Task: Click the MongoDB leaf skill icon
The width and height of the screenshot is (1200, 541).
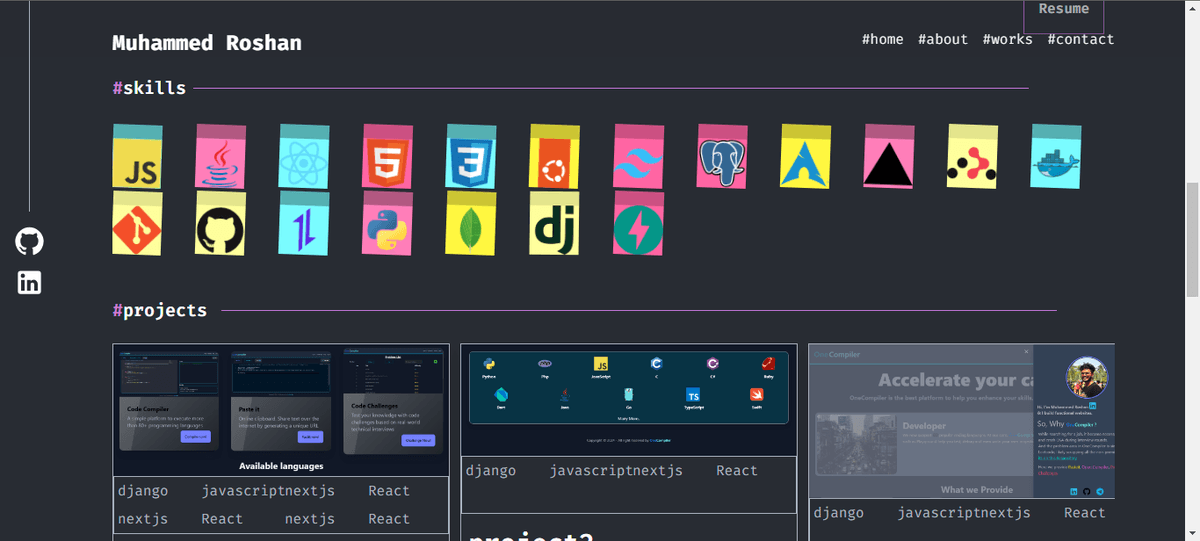Action: (471, 223)
